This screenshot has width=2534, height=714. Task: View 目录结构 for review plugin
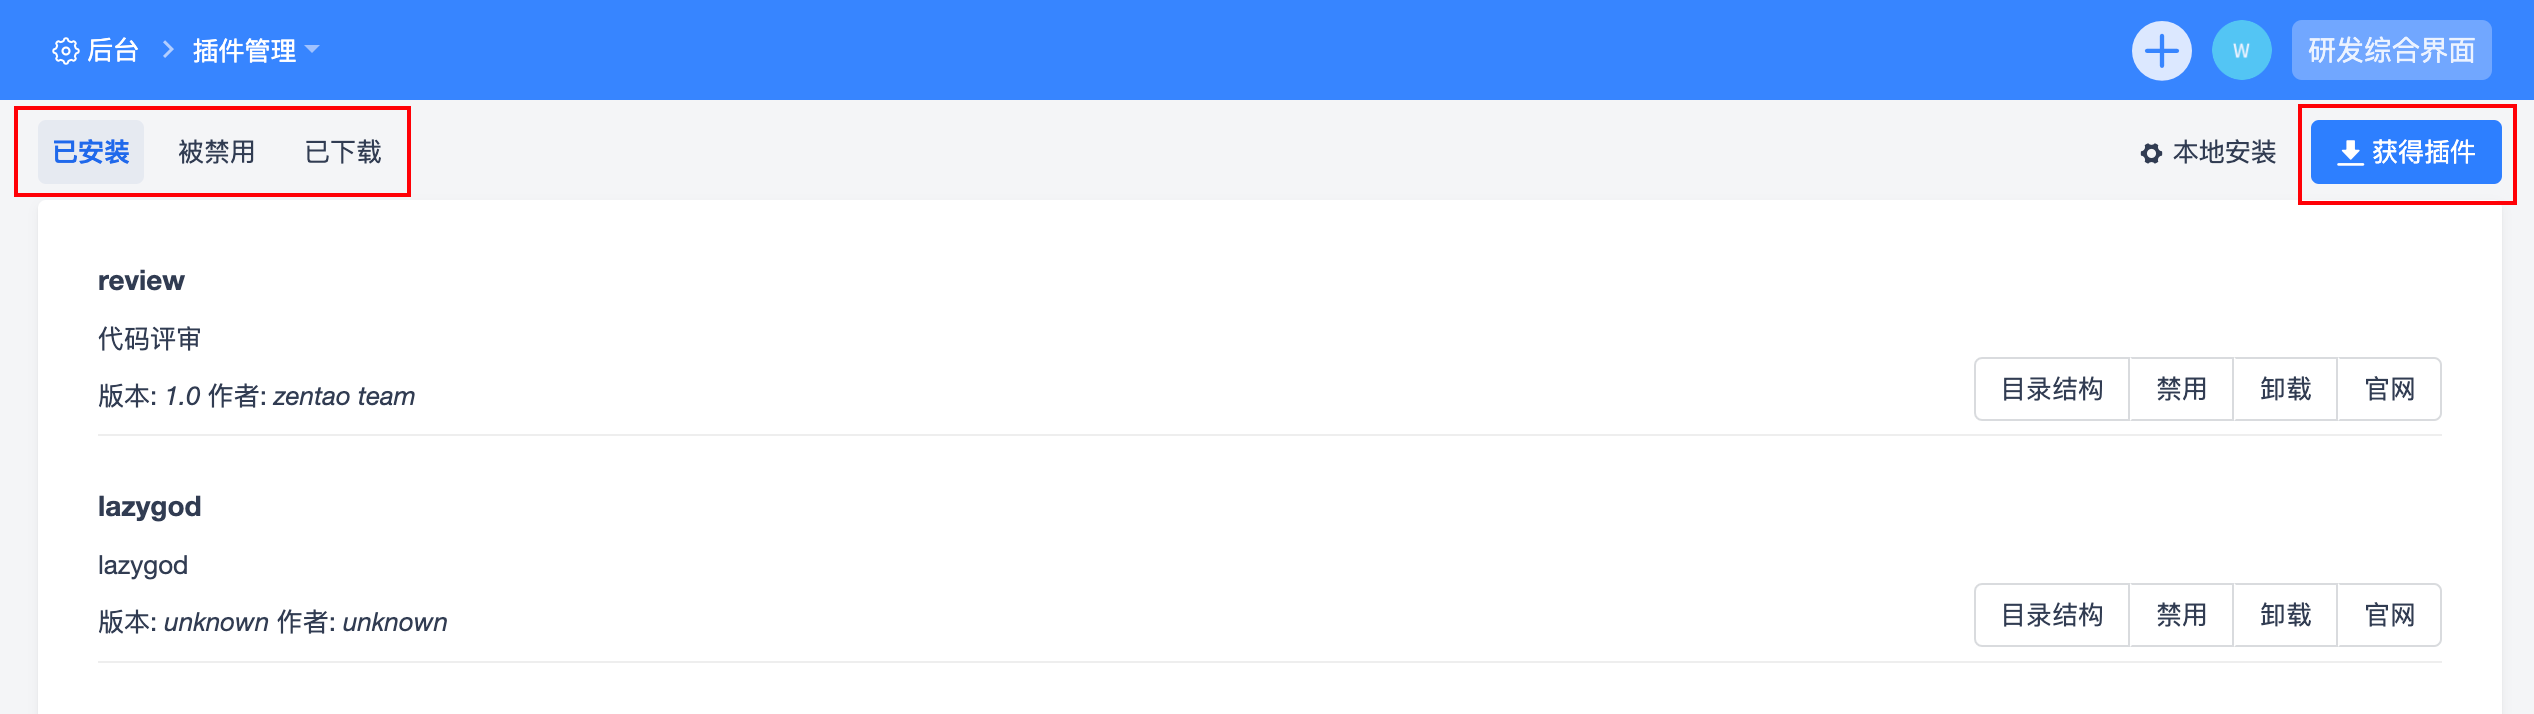[x=2052, y=389]
